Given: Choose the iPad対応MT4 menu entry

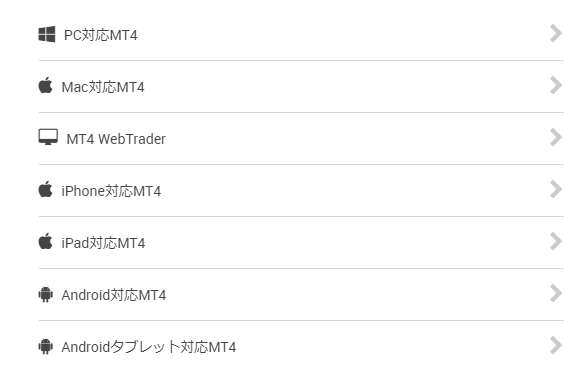Looking at the screenshot, I should pos(103,243).
